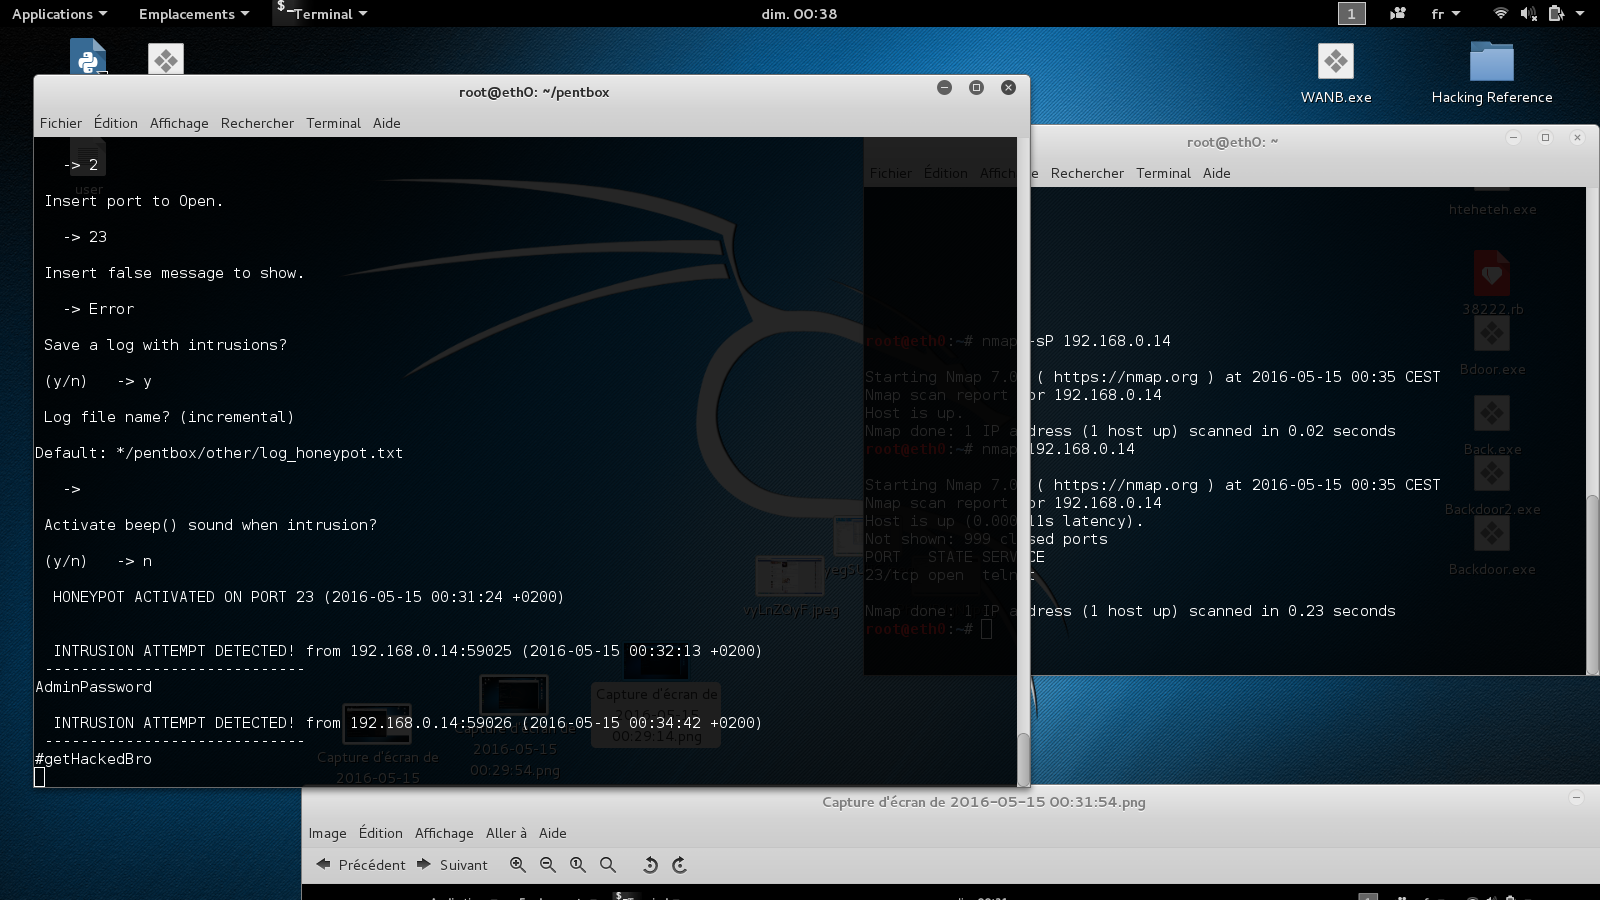Click the Précédent button

(x=361, y=865)
